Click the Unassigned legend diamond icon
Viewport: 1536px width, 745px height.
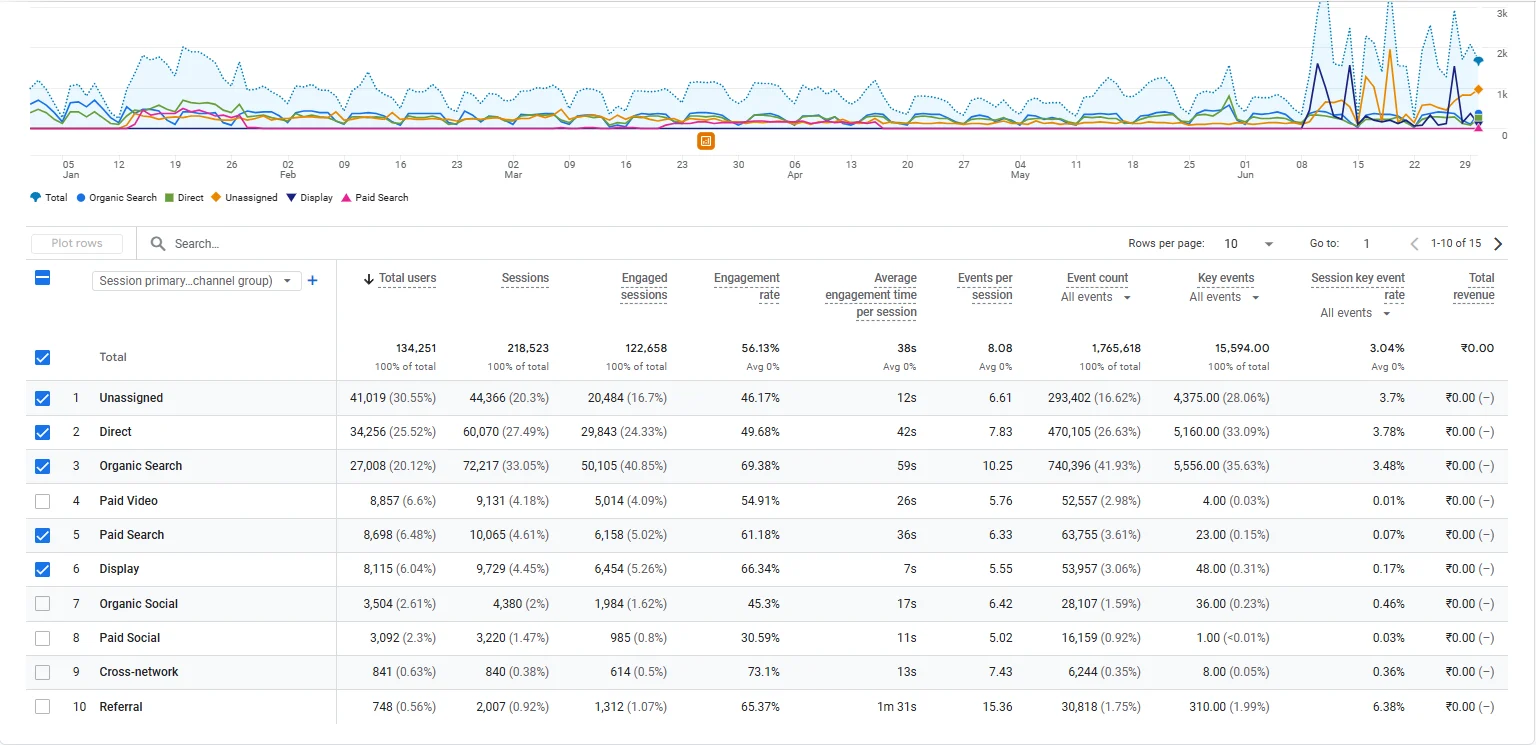(216, 198)
